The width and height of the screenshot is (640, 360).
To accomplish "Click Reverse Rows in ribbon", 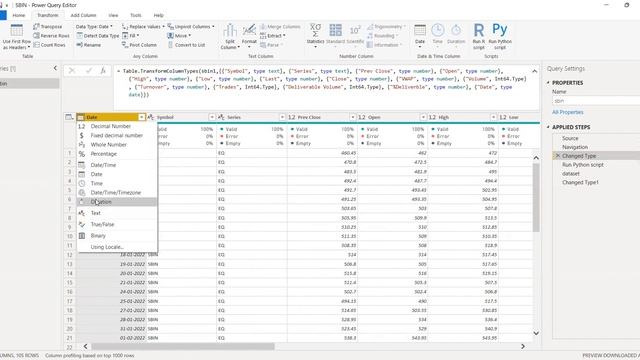I will tap(51, 36).
